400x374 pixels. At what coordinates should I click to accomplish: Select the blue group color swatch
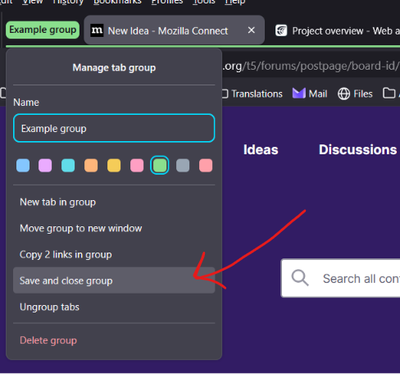(x=23, y=165)
